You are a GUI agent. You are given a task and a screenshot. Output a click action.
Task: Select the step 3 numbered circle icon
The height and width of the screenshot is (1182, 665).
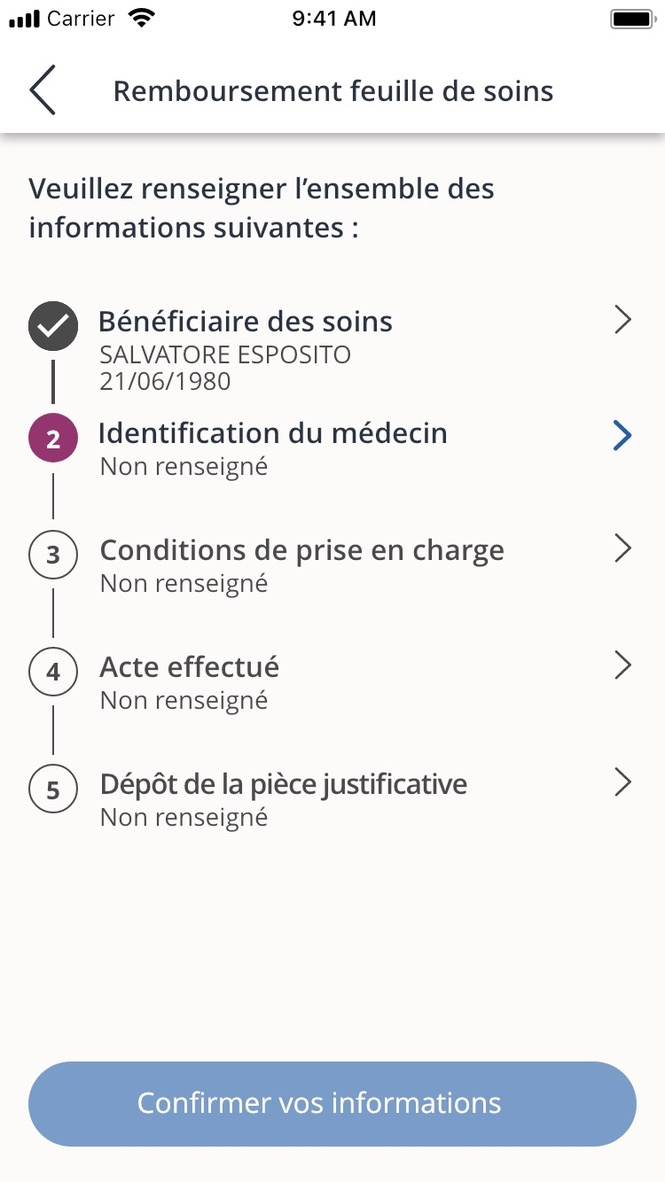(52, 555)
